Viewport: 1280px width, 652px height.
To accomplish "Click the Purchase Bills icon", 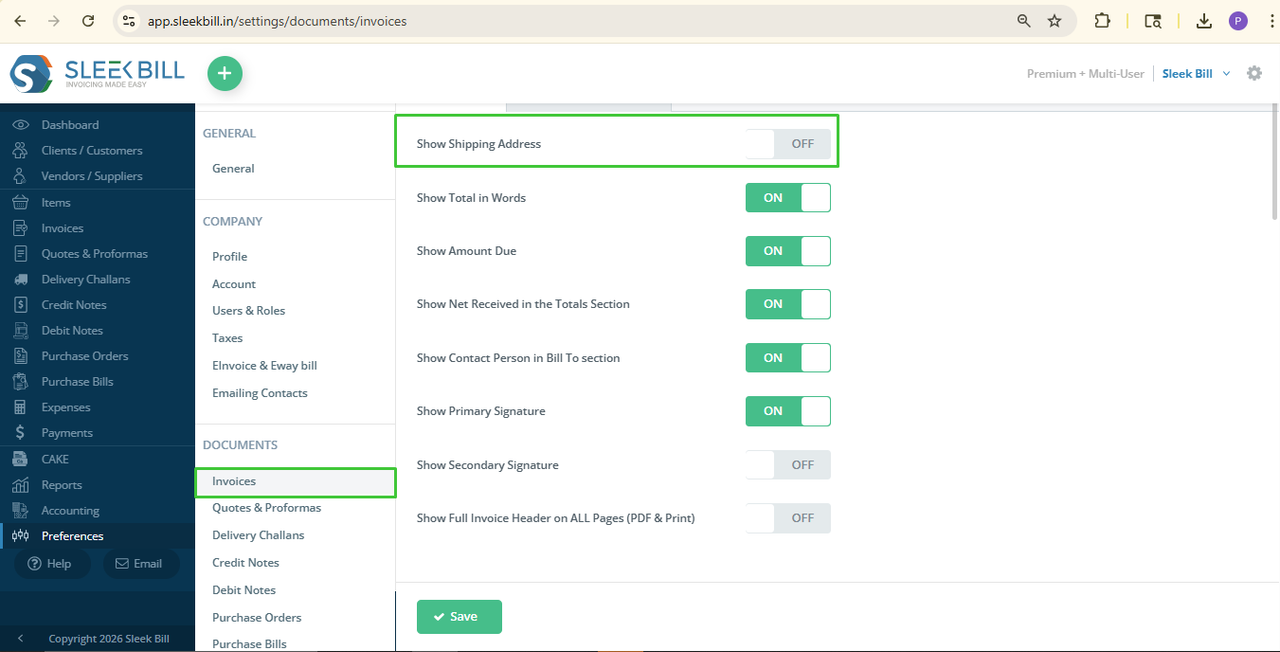I will (x=20, y=382).
